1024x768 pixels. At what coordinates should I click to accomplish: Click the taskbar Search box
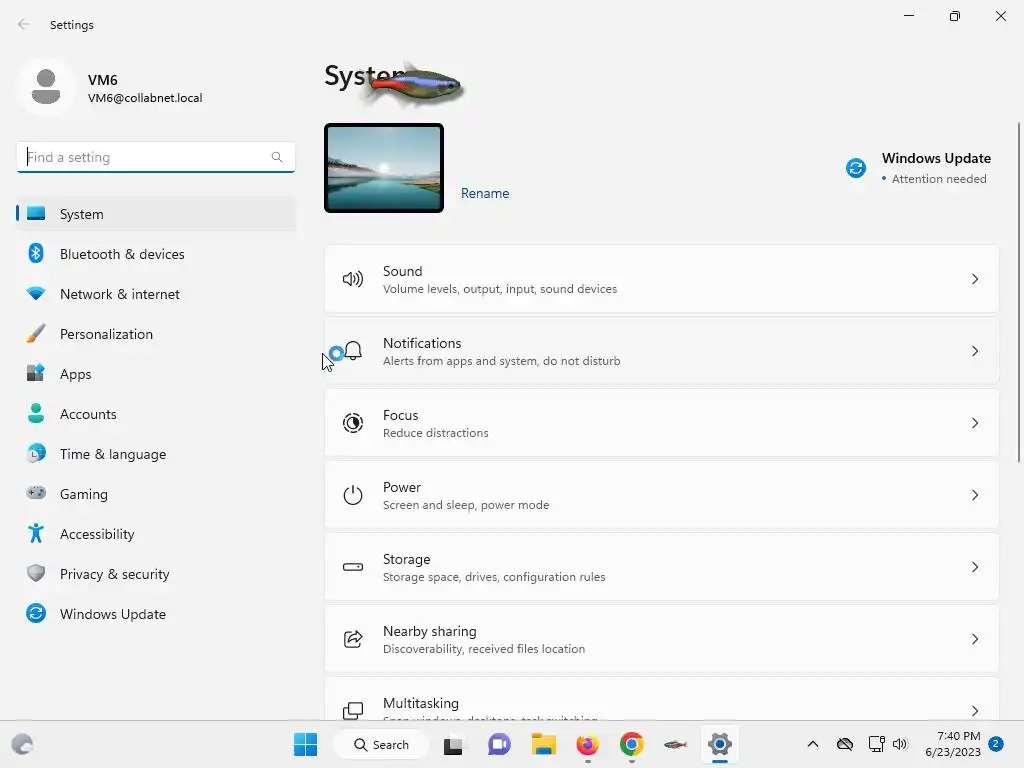[x=381, y=744]
